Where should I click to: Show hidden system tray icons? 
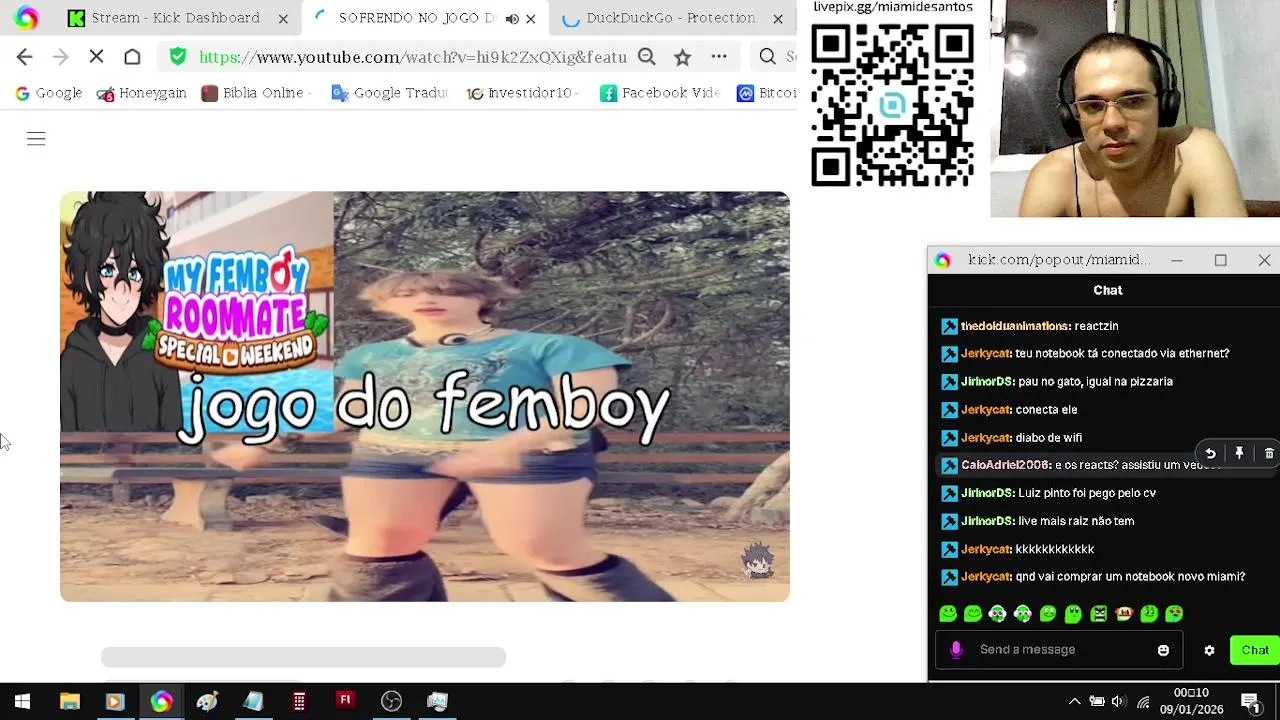click(x=1074, y=702)
